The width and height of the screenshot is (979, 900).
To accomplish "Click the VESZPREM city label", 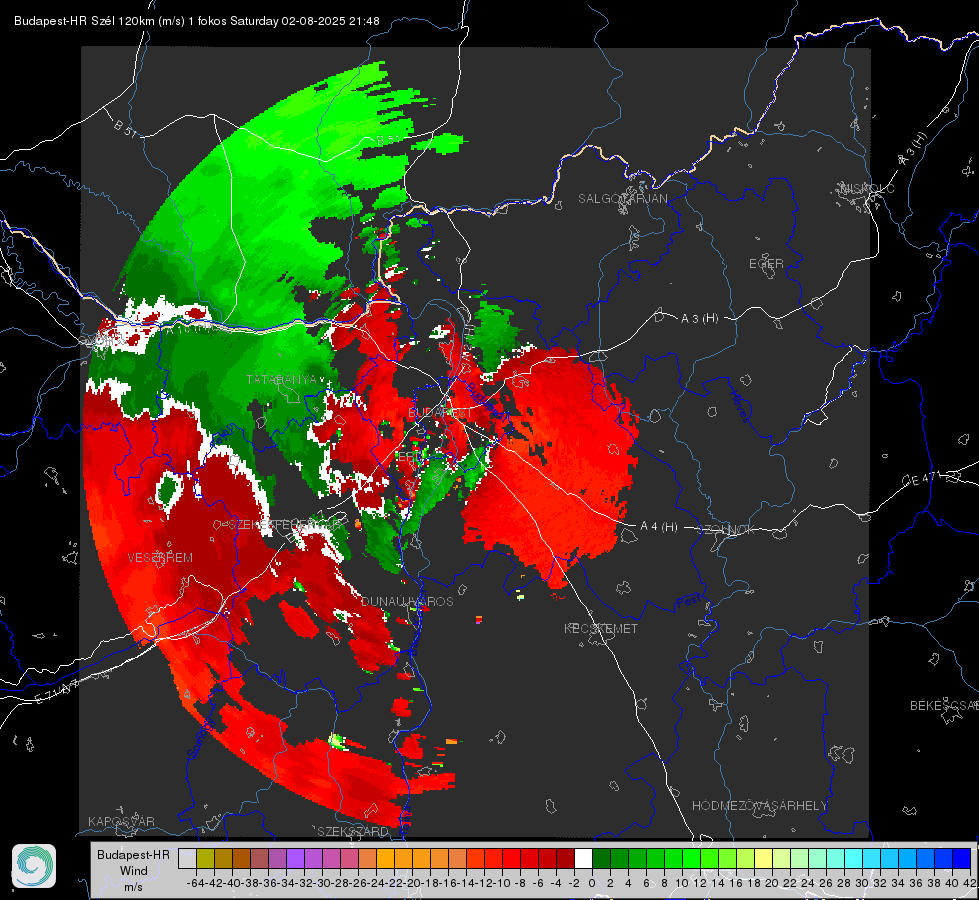I will point(160,558).
